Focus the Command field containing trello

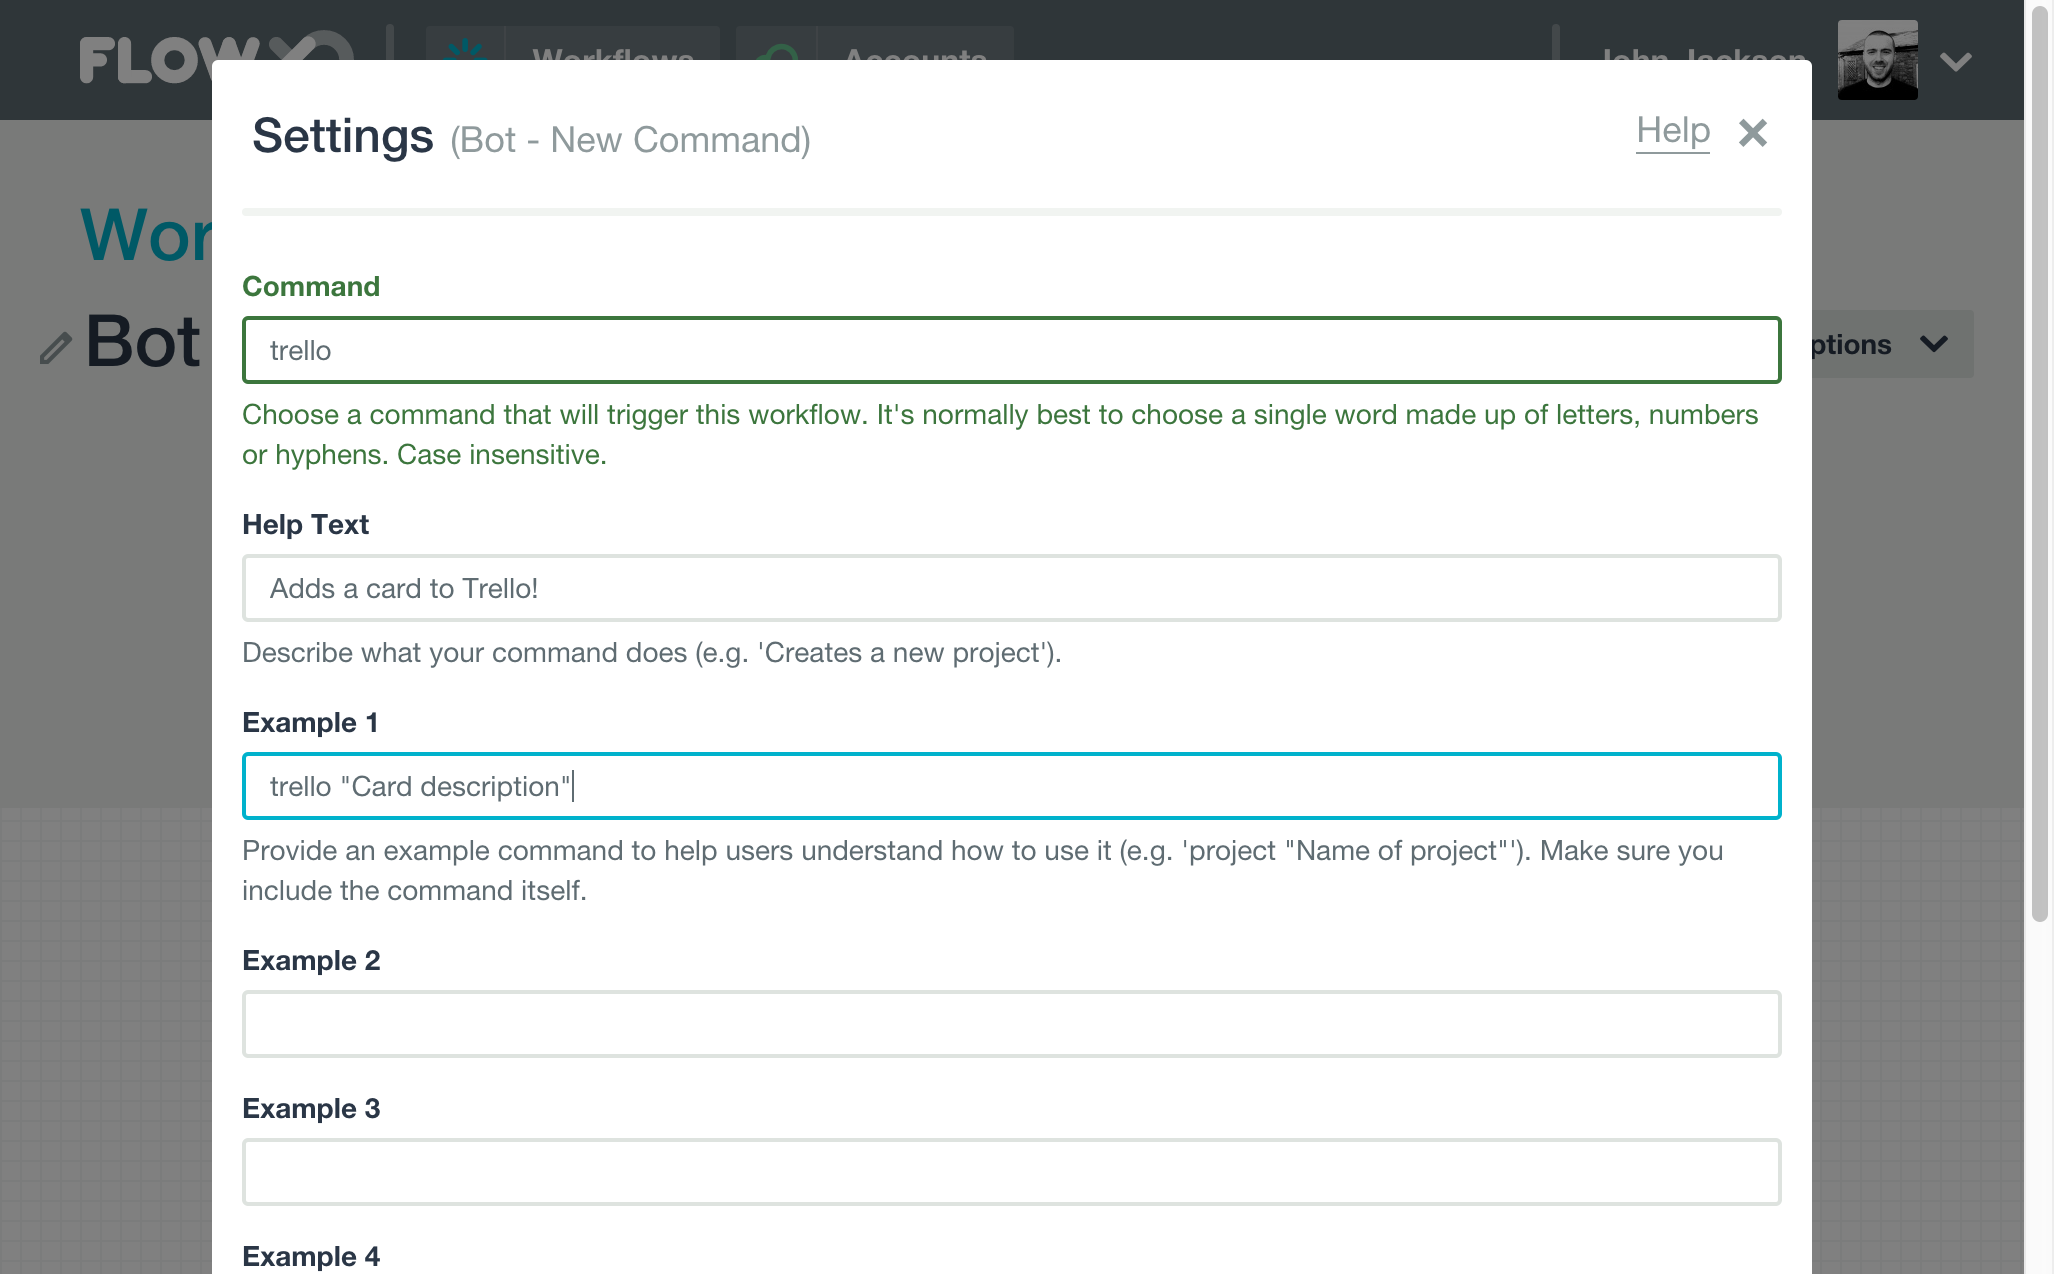tap(1010, 350)
